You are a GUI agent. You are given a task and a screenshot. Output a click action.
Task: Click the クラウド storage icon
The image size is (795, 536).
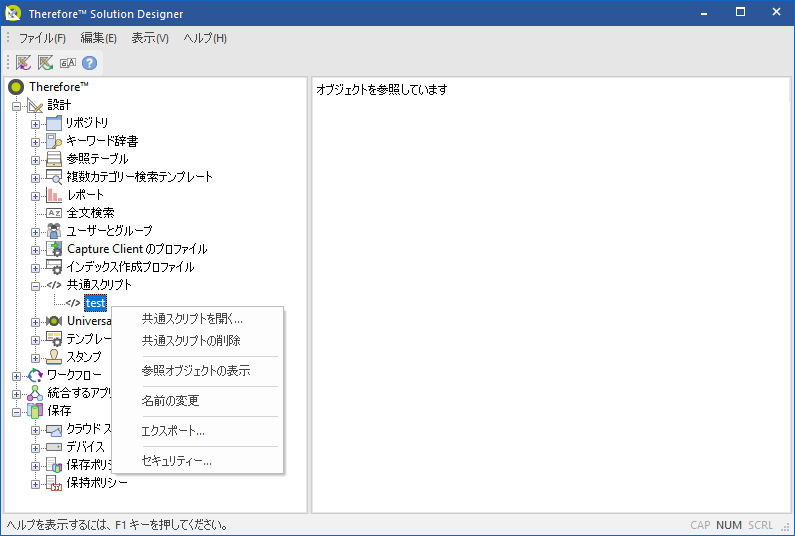coord(54,430)
